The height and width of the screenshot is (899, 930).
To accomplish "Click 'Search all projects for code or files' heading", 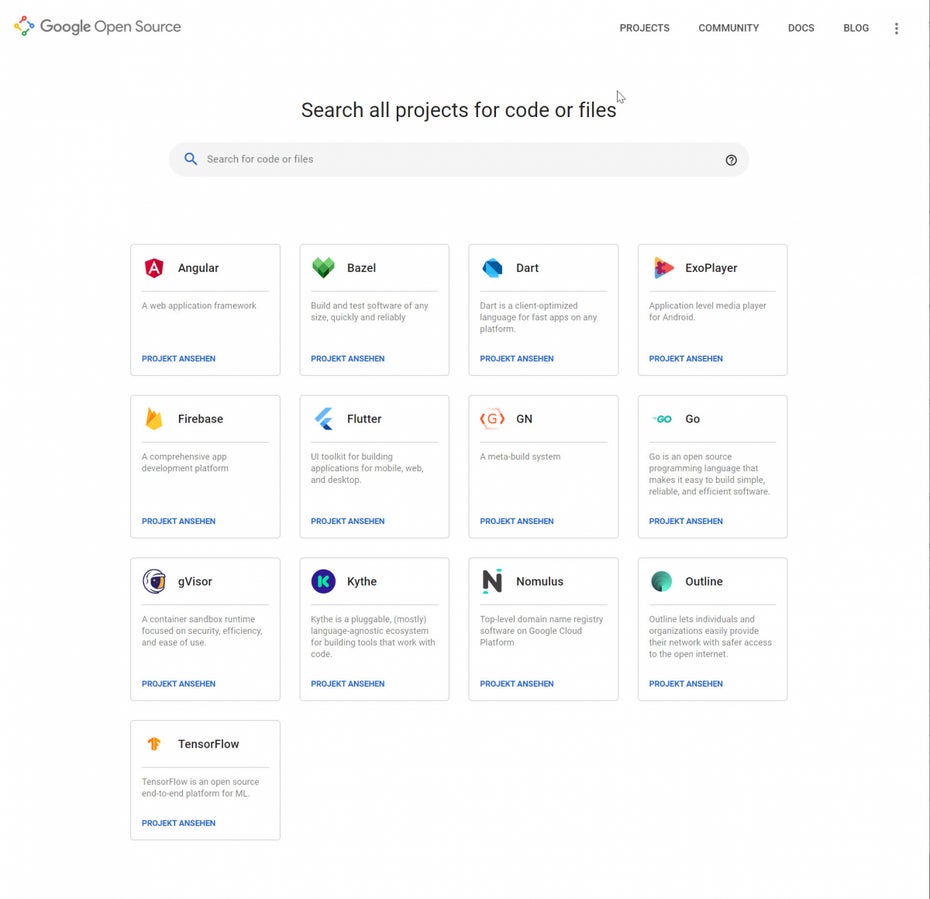I will (x=458, y=110).
